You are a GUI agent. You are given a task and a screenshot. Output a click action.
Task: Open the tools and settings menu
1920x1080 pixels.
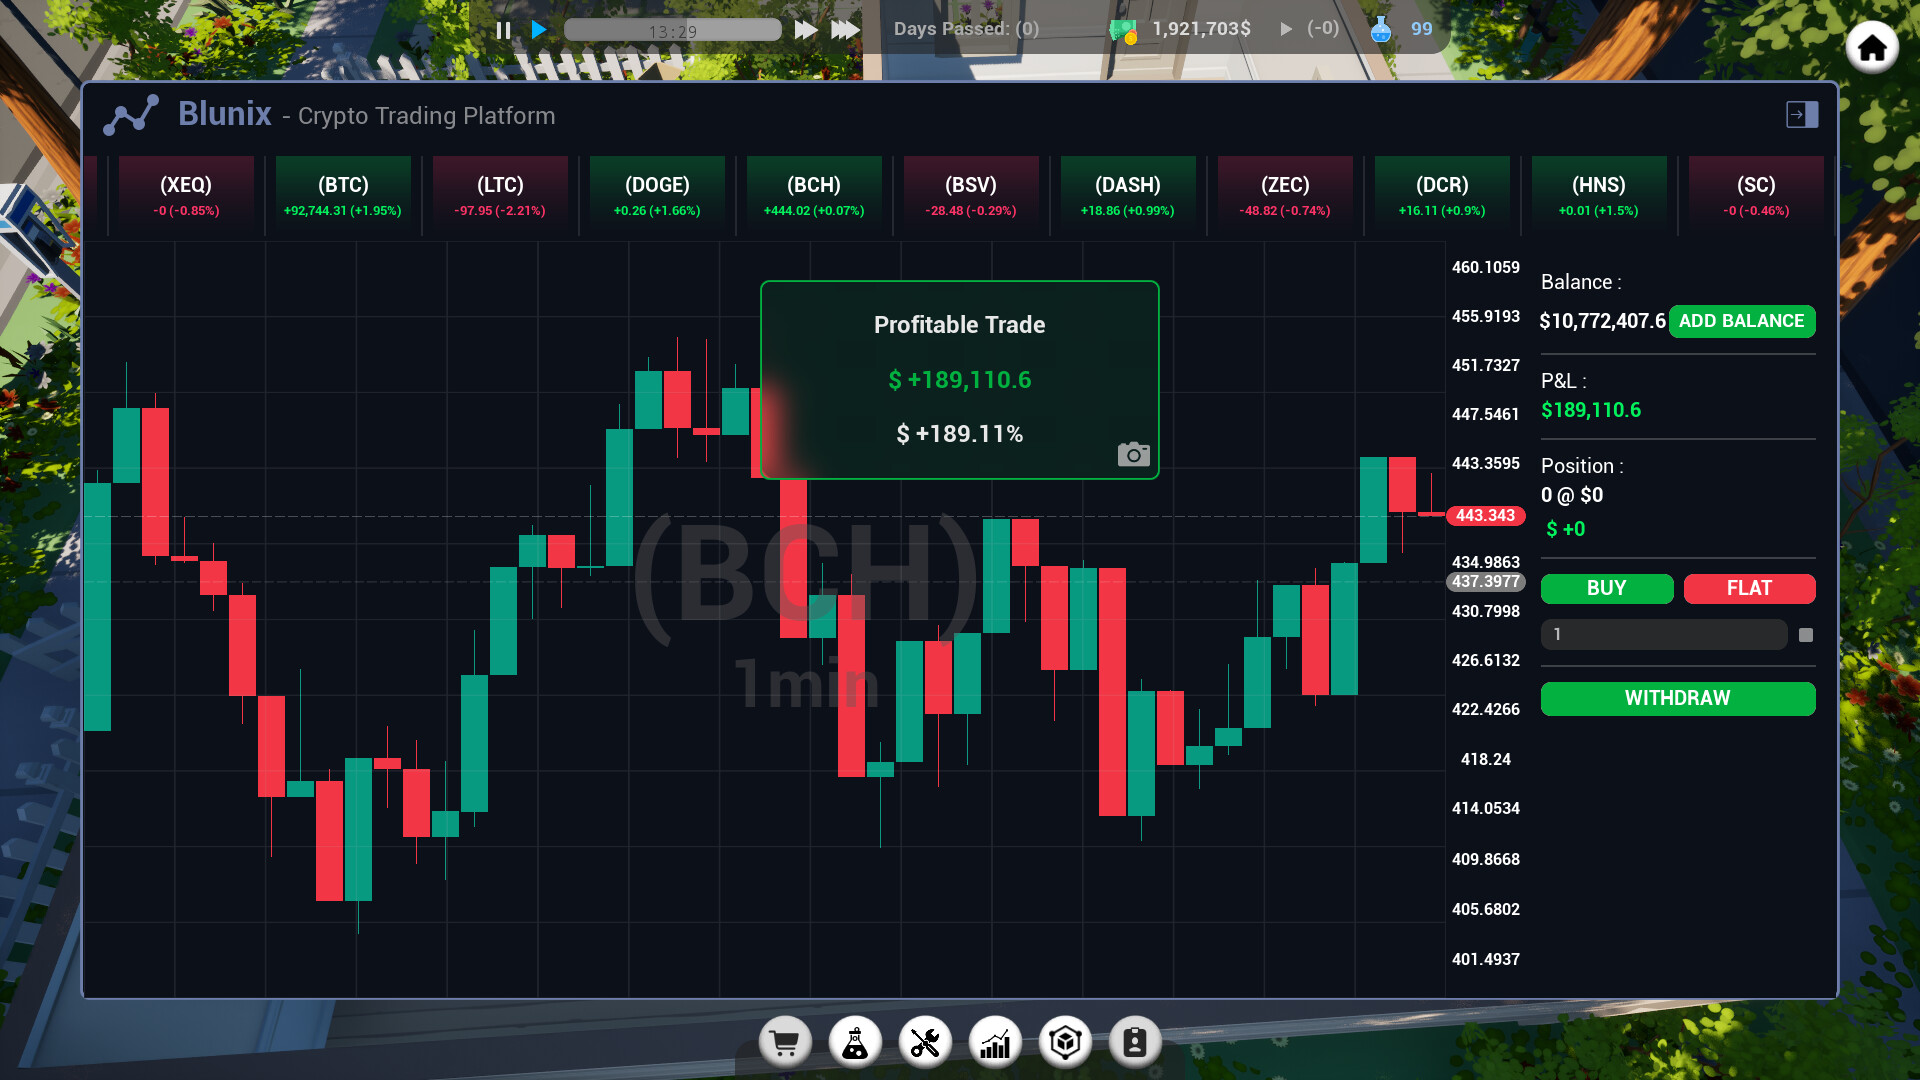(x=925, y=1042)
